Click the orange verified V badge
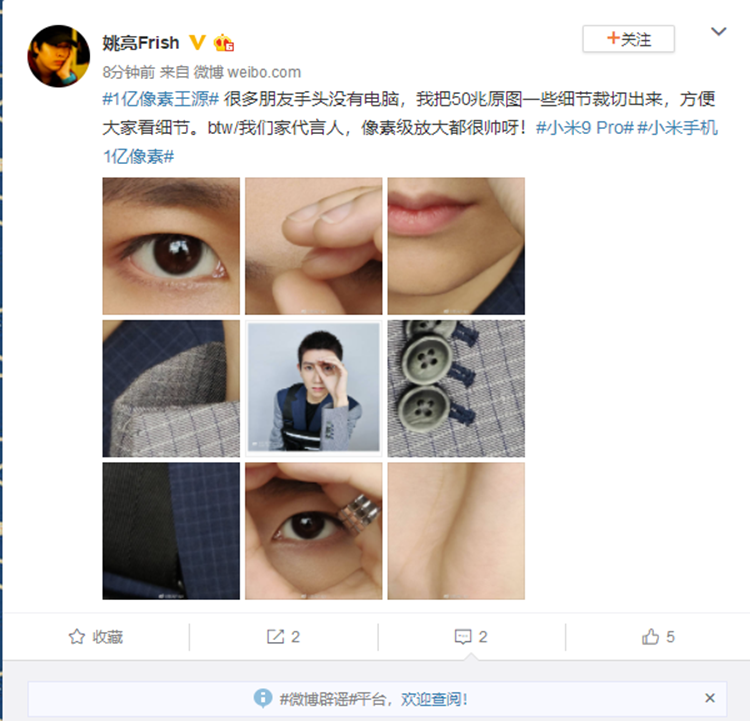Screen dimensions: 750x721 click(x=198, y=43)
